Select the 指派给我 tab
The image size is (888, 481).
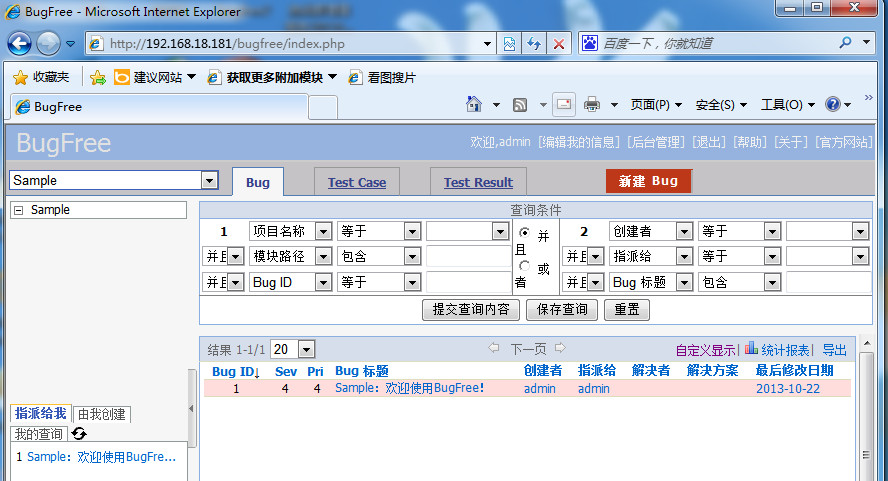(x=41, y=414)
